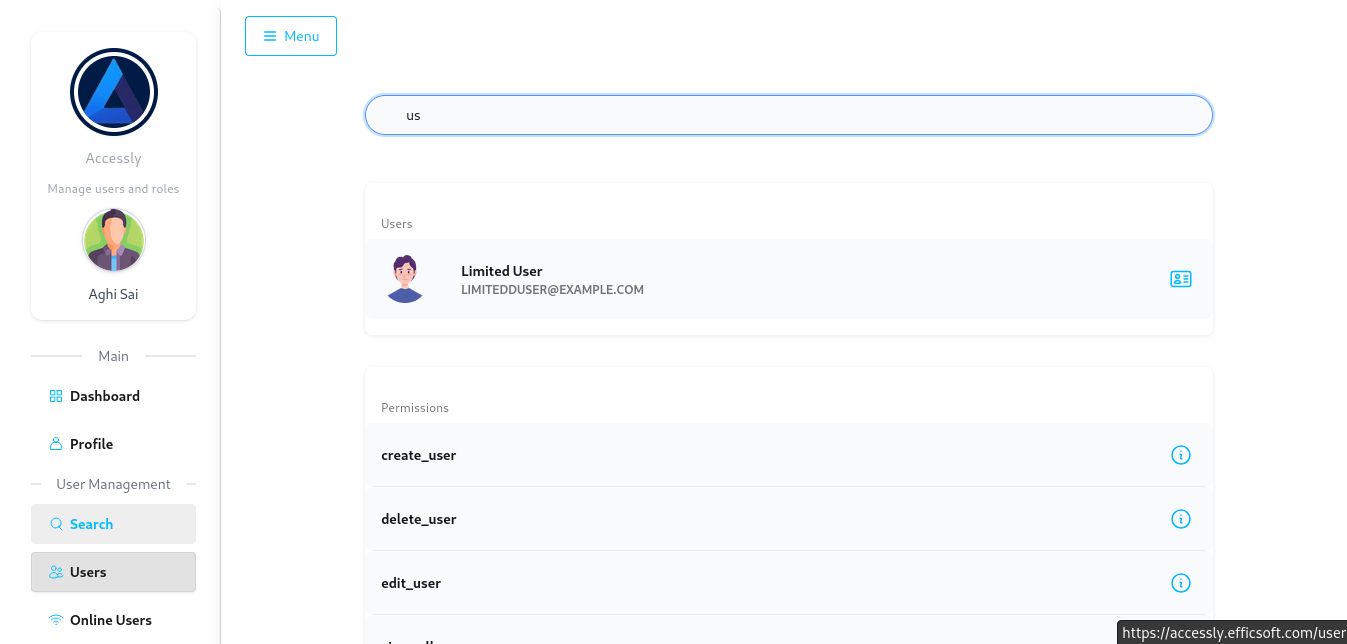This screenshot has height=644, width=1347.
Task: Click the Limited User name link
Action: click(x=502, y=271)
